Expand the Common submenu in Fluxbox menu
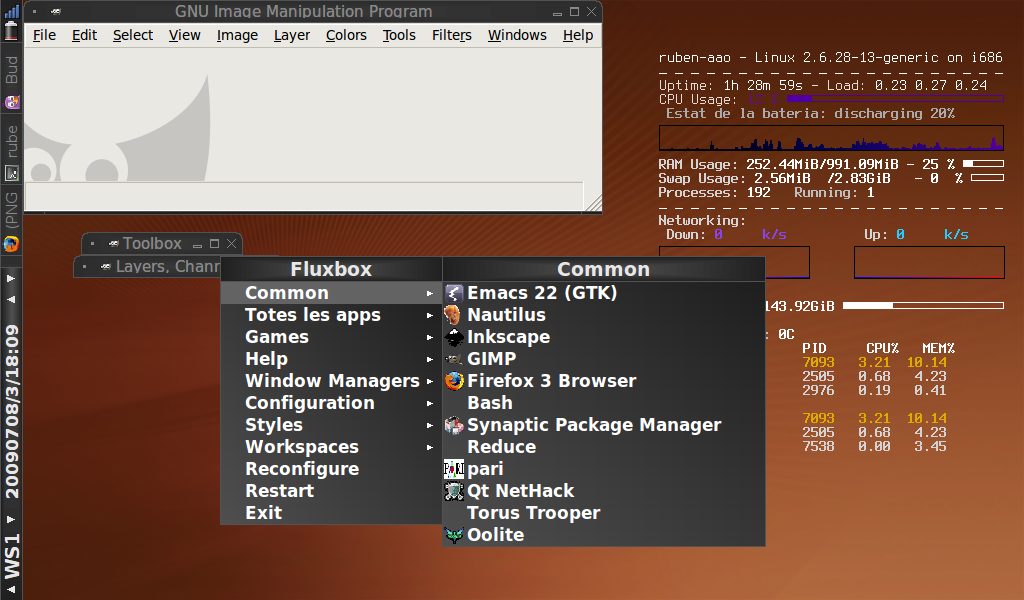 pos(332,292)
